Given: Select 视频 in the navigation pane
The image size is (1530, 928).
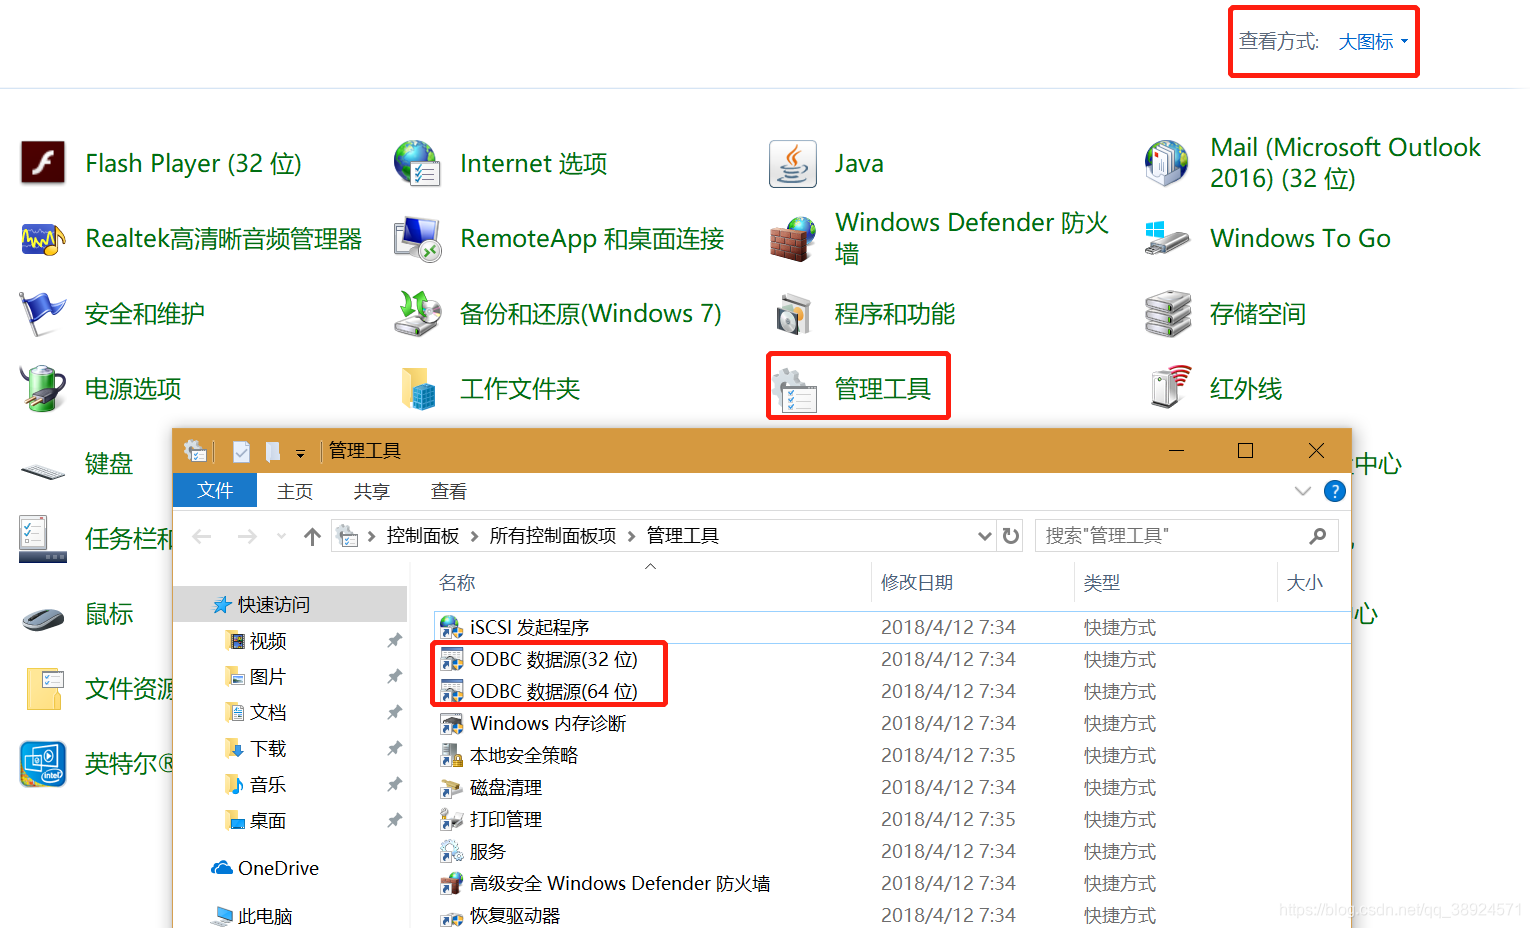Looking at the screenshot, I should click(x=268, y=641).
